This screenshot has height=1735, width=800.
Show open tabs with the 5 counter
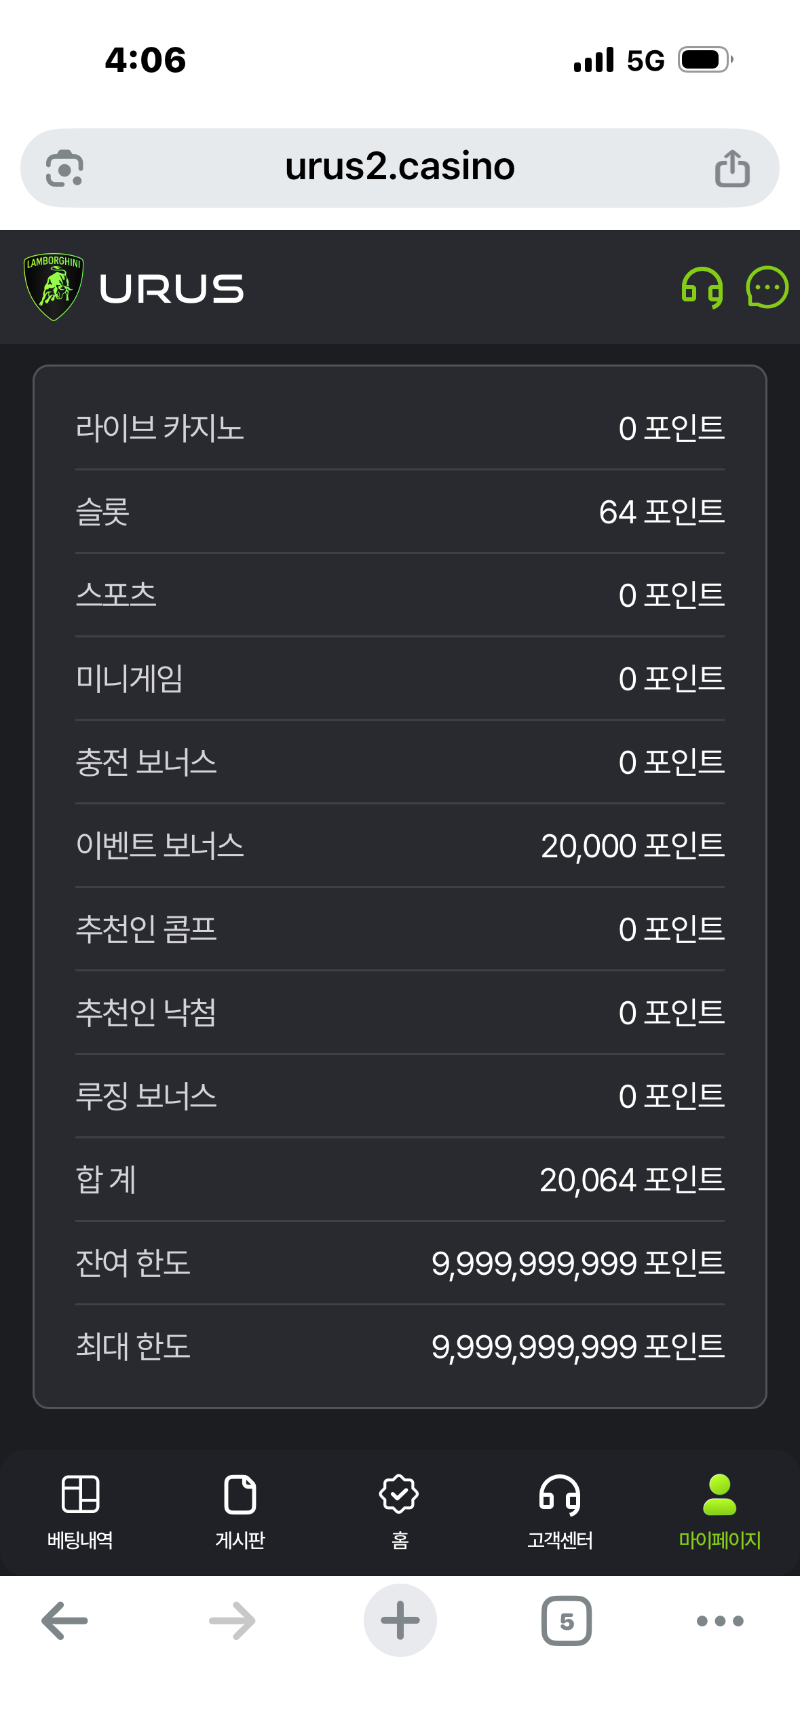point(566,1621)
